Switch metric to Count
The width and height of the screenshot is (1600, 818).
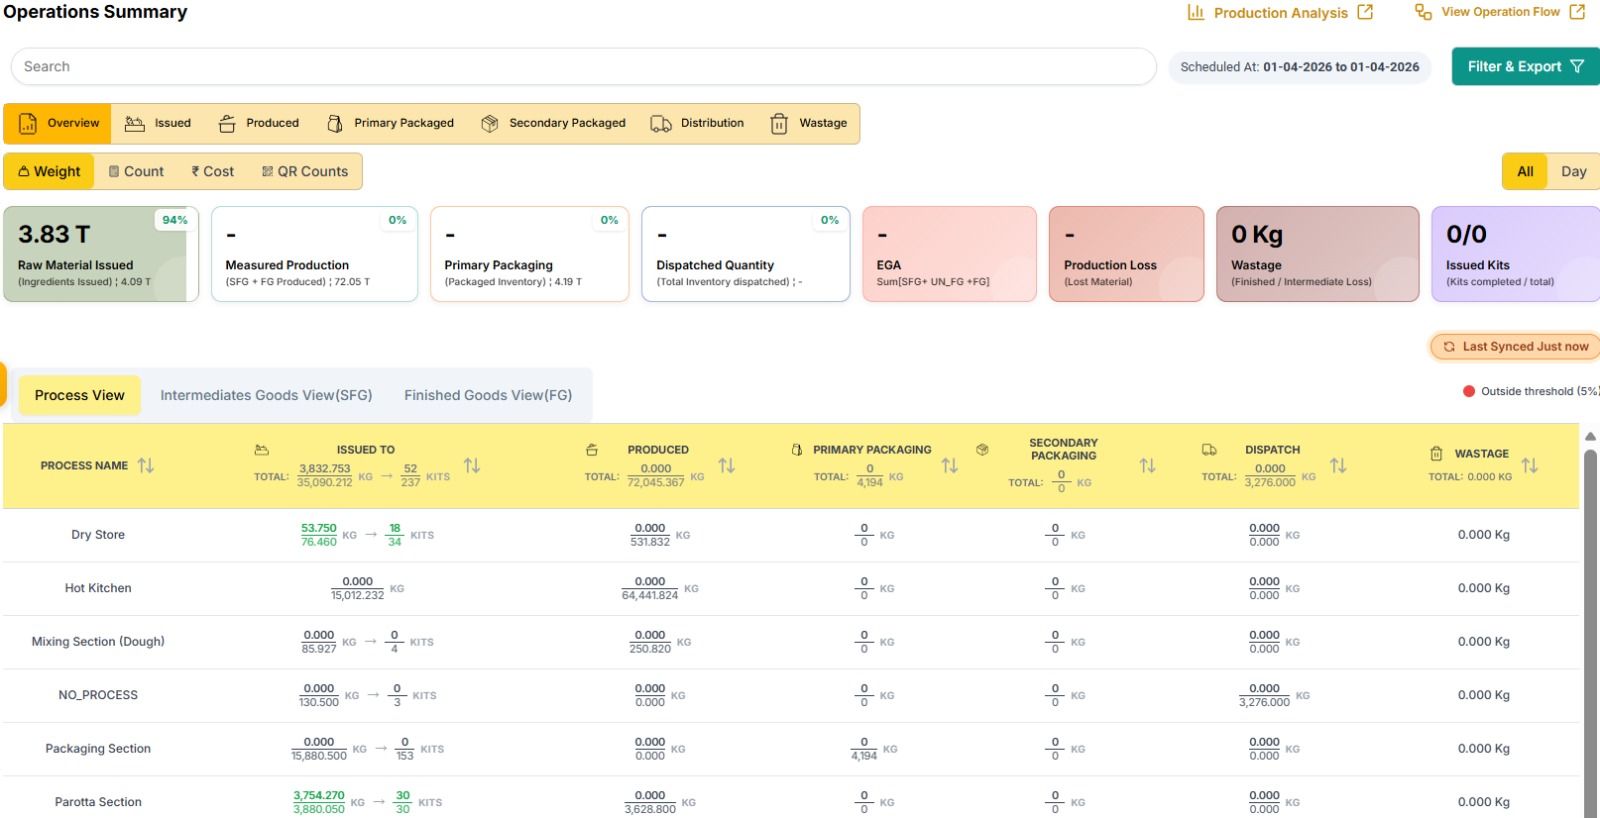click(136, 171)
